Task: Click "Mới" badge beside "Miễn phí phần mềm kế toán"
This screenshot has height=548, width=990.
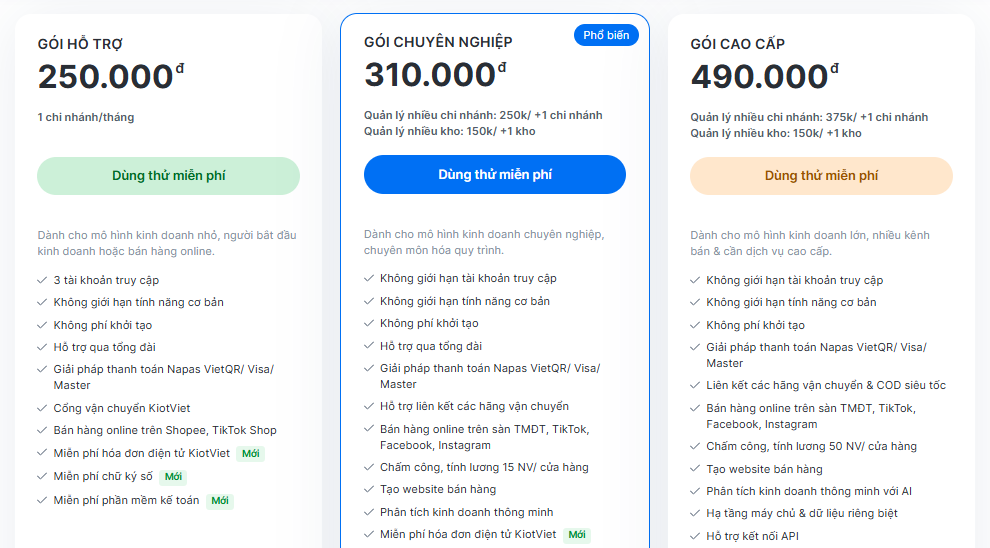Action: tap(220, 500)
